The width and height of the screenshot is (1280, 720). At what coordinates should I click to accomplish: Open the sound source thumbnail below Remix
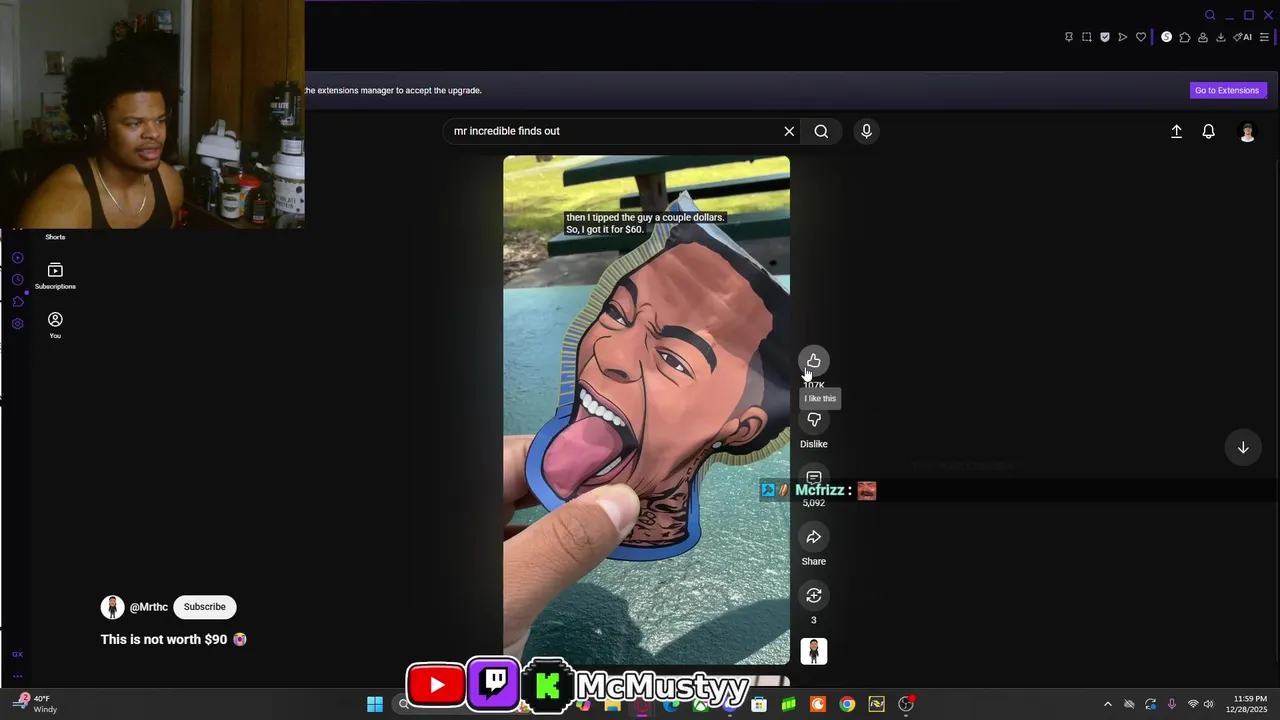[x=814, y=652]
